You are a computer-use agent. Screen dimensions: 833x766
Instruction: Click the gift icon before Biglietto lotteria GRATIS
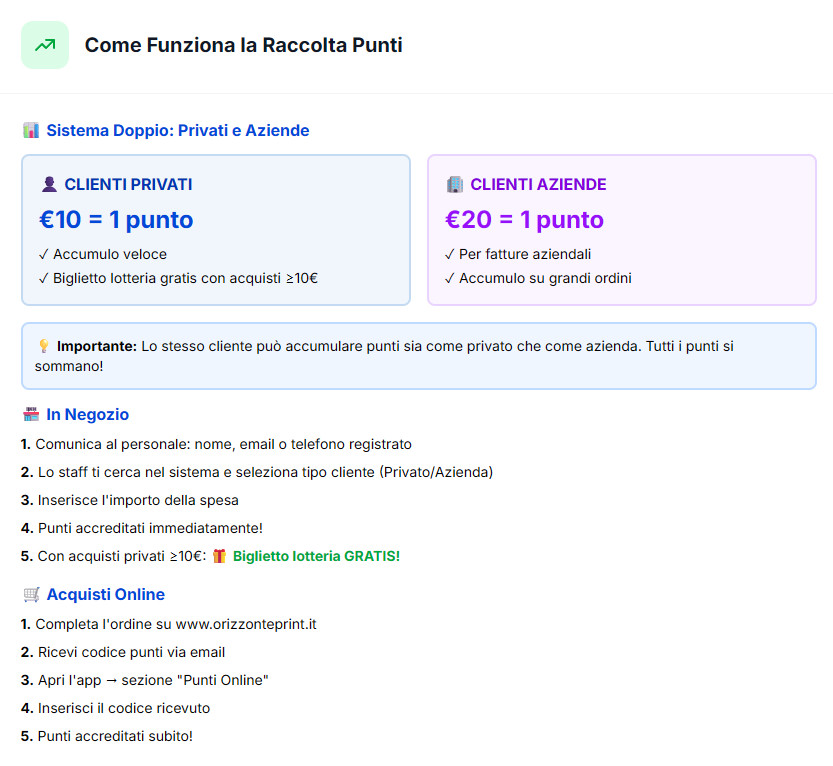pyautogui.click(x=219, y=556)
